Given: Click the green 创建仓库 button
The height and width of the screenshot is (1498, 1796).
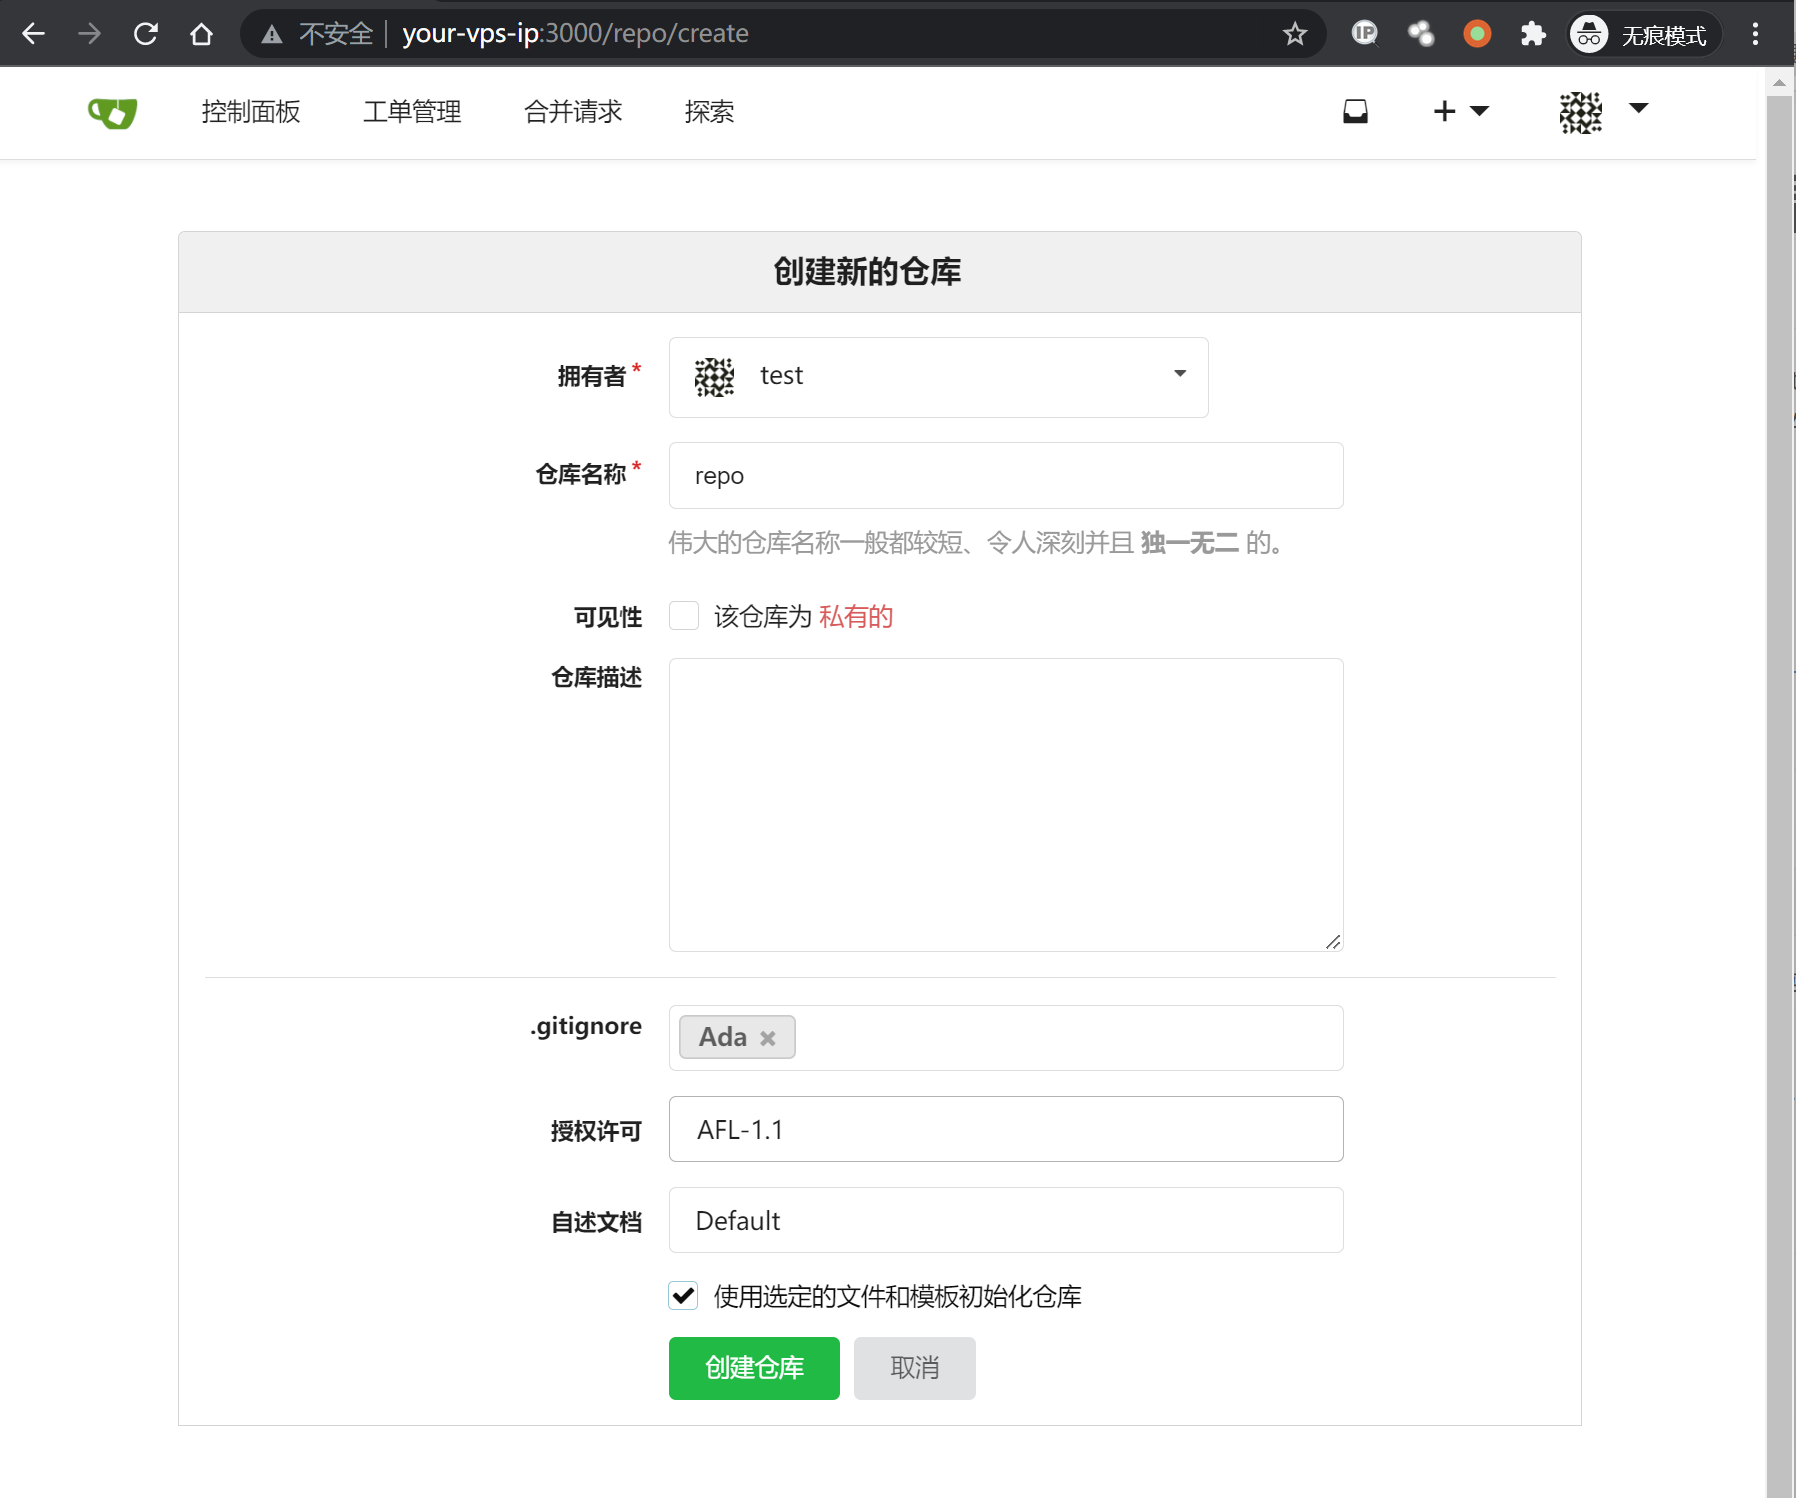Looking at the screenshot, I should (x=754, y=1368).
